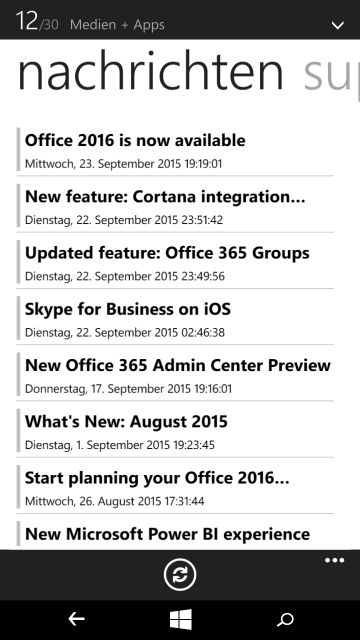
Task: Click the '12/30' slide counter
Action: pos(37,21)
